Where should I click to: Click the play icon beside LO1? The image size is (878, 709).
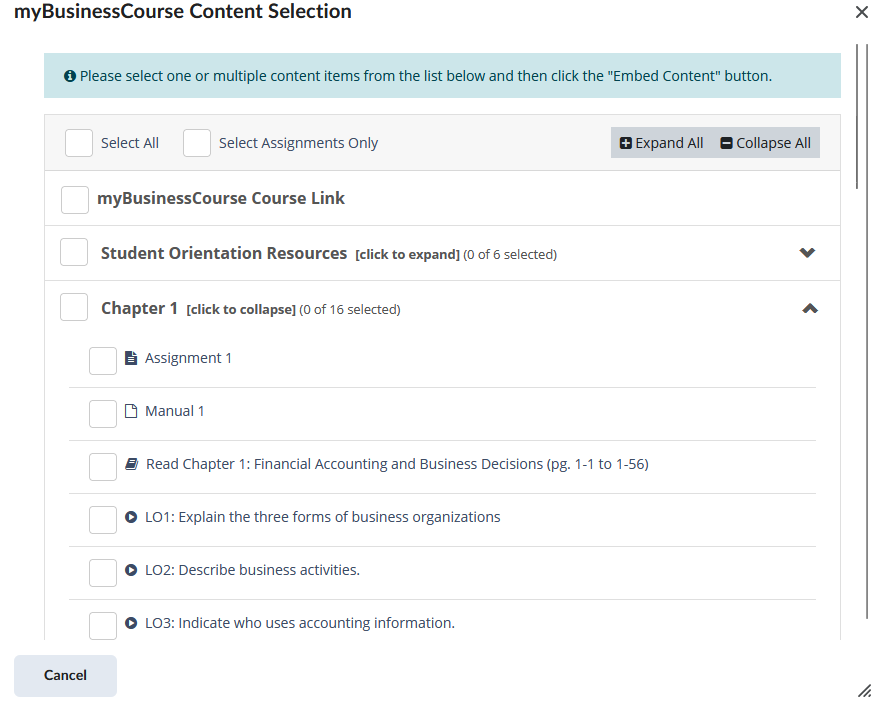point(130,517)
